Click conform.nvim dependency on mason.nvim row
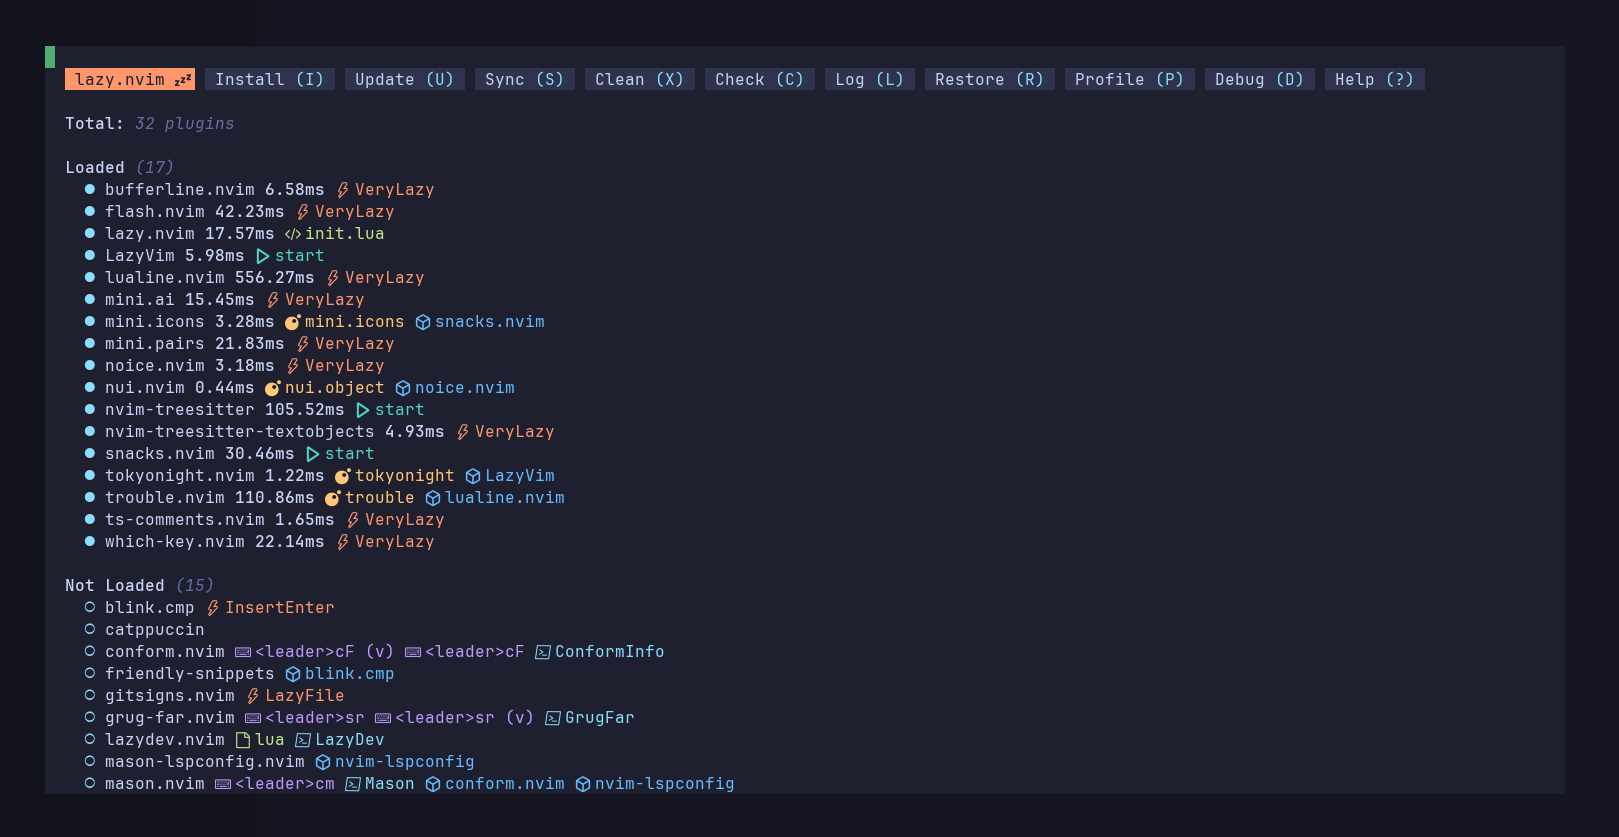The width and height of the screenshot is (1619, 837). [x=505, y=784]
